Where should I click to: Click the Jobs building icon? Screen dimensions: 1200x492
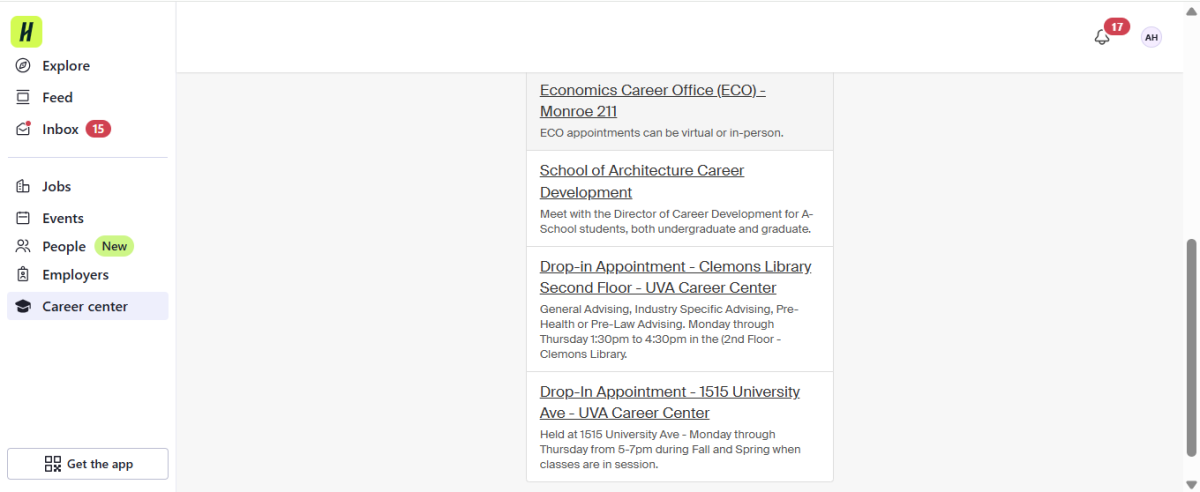pos(23,187)
